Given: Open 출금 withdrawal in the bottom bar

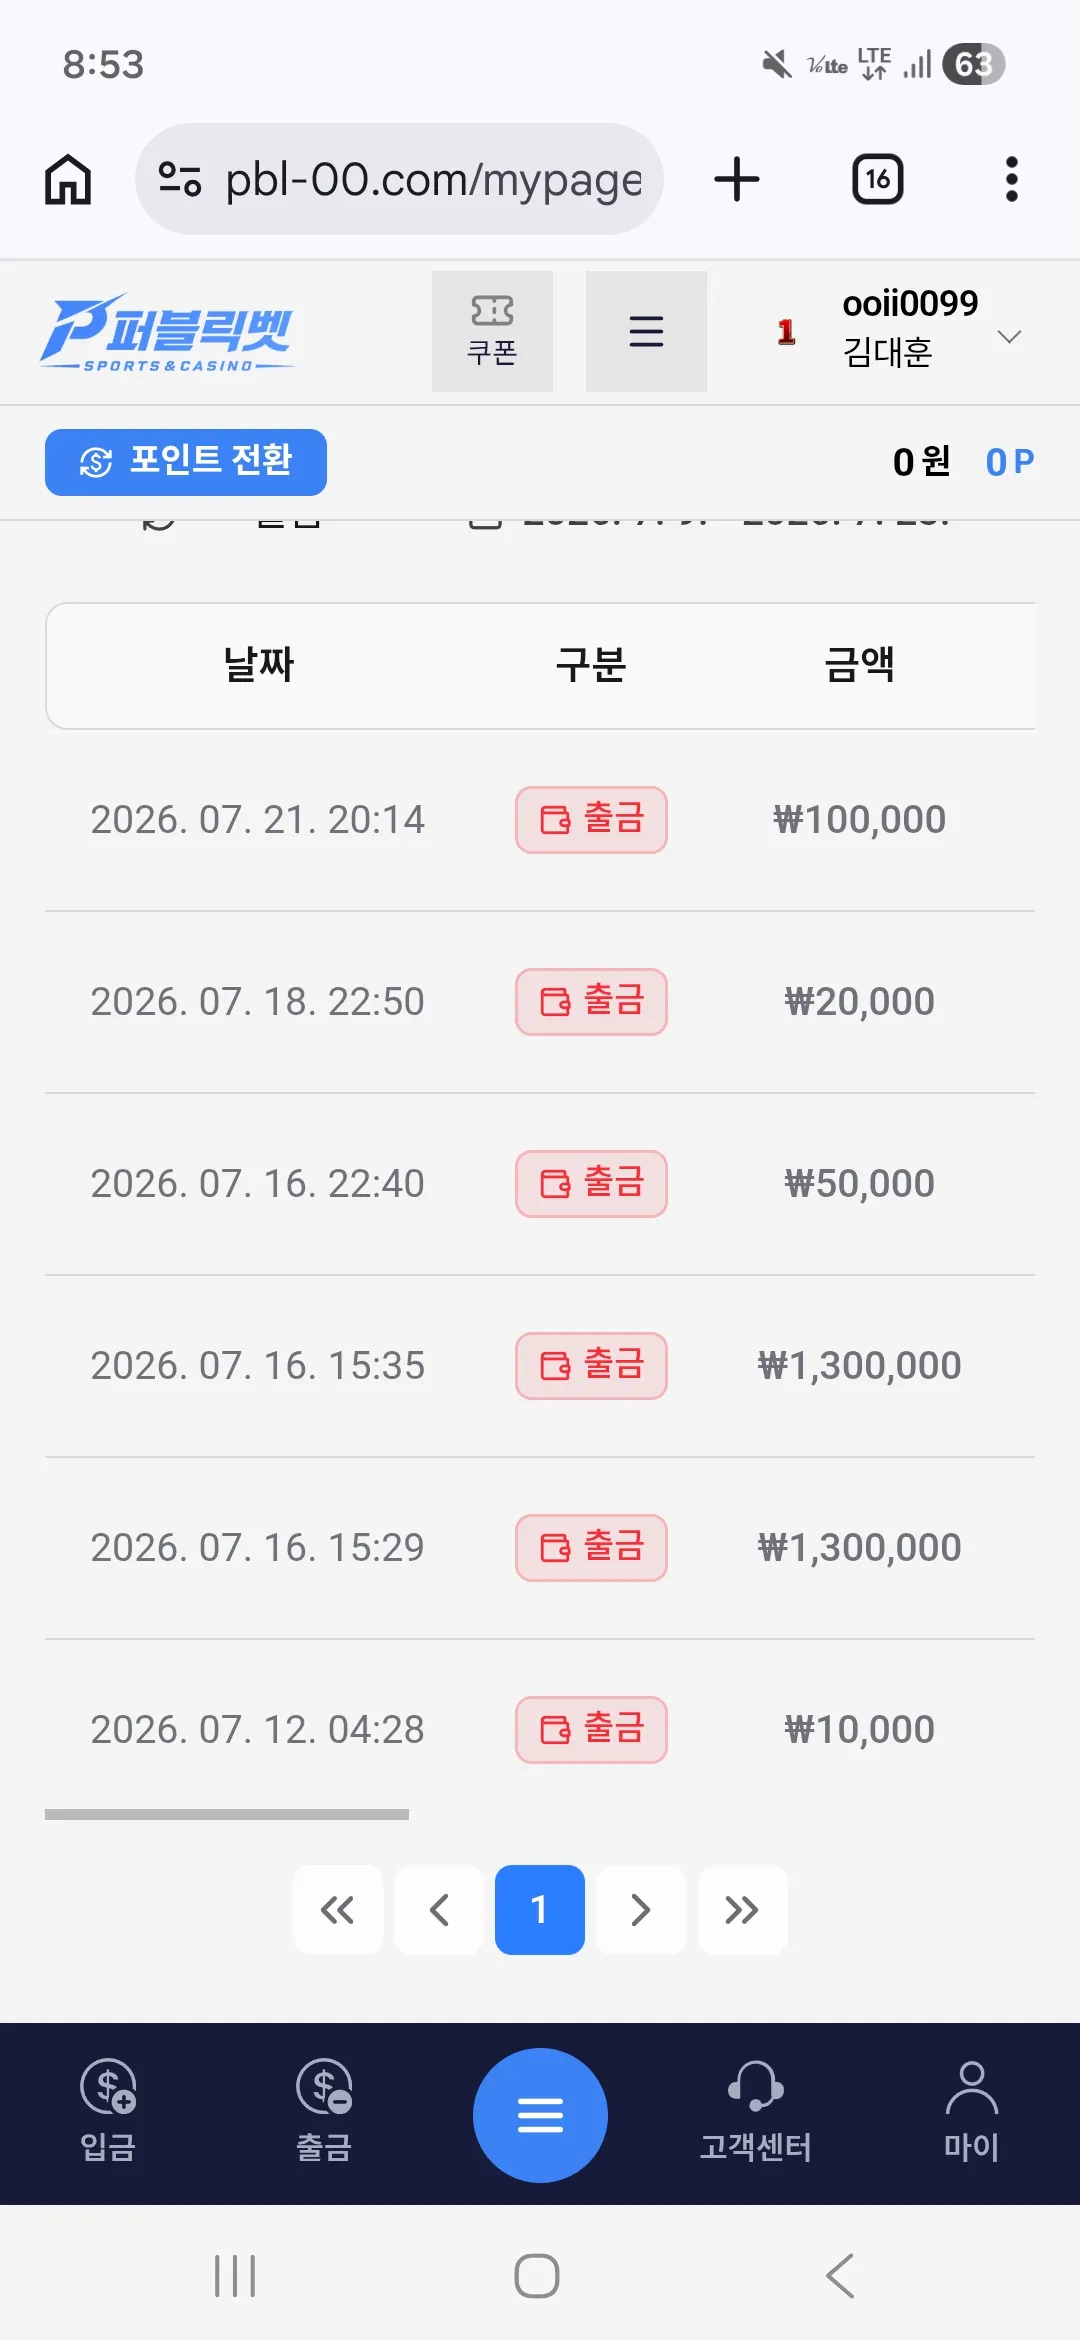Looking at the screenshot, I should [324, 2113].
